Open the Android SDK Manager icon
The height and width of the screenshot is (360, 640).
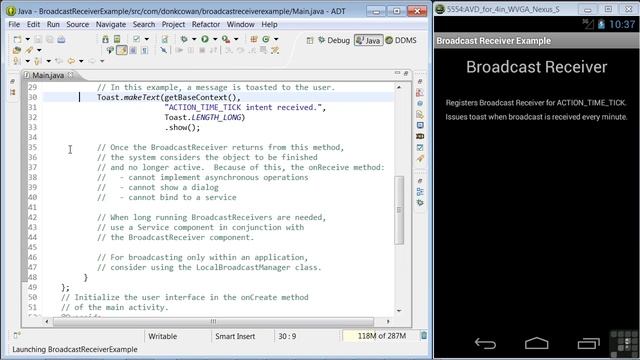(x=105, y=39)
